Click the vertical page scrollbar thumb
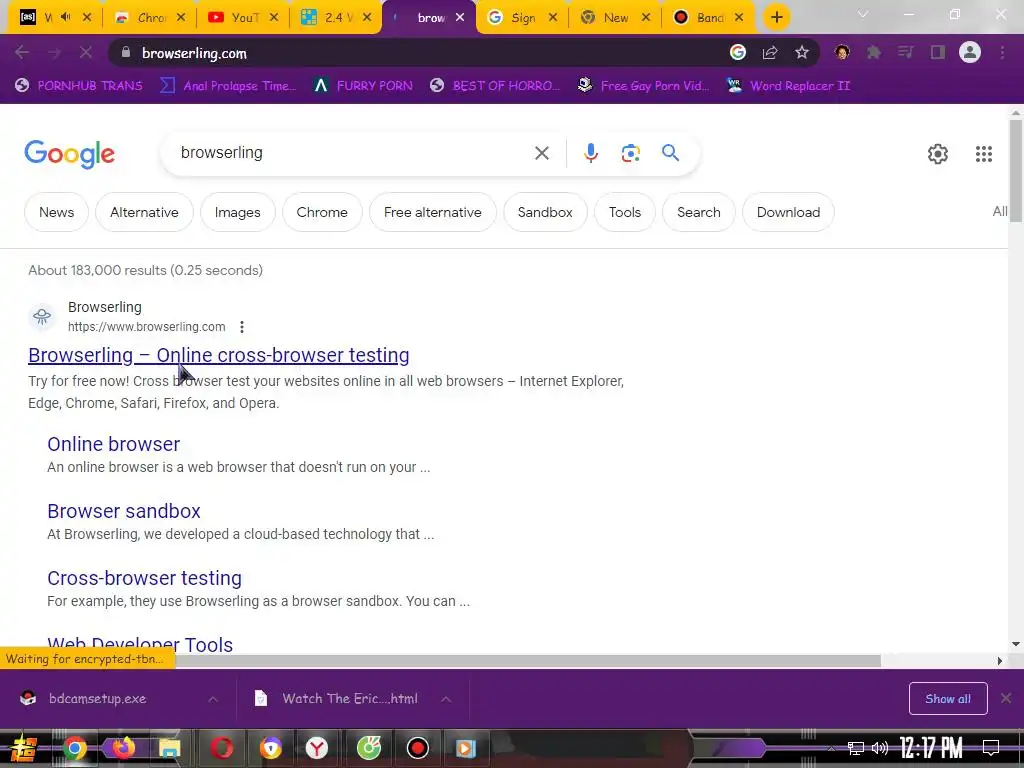Image resolution: width=1024 pixels, height=768 pixels. pyautogui.click(x=1016, y=171)
